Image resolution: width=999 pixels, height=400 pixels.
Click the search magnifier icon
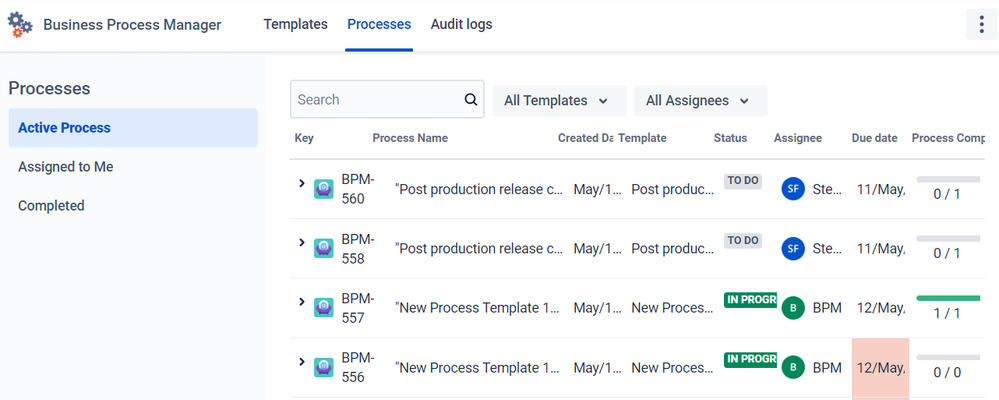471,100
